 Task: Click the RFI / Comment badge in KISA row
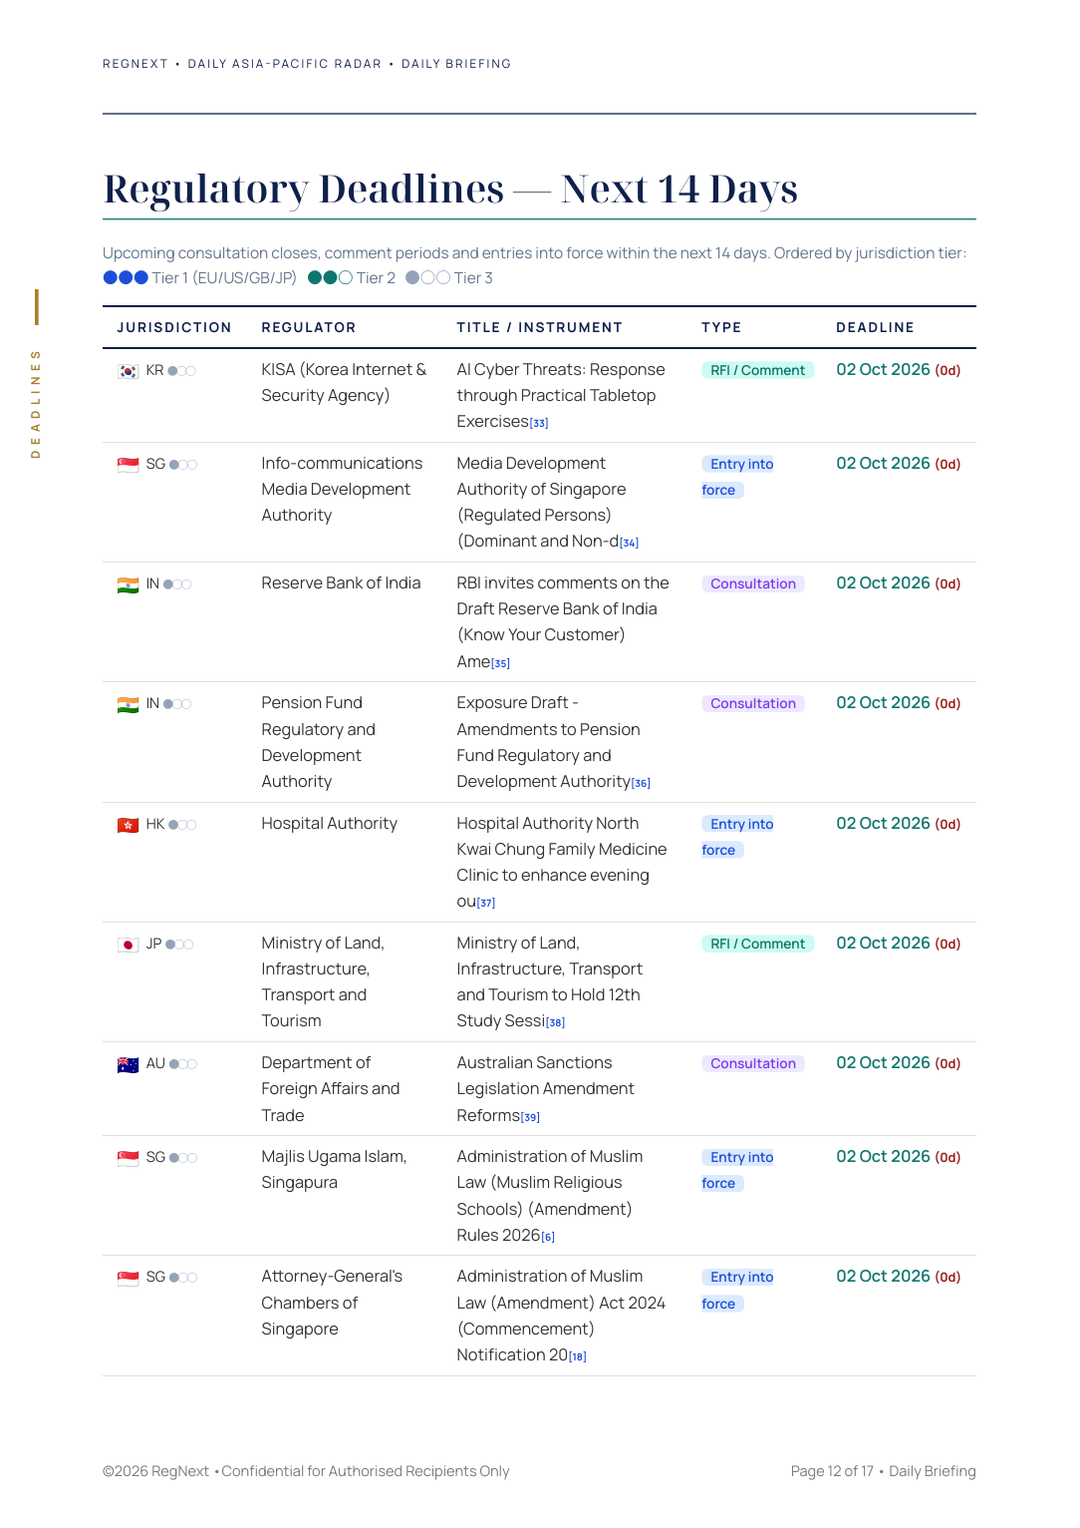(x=758, y=370)
